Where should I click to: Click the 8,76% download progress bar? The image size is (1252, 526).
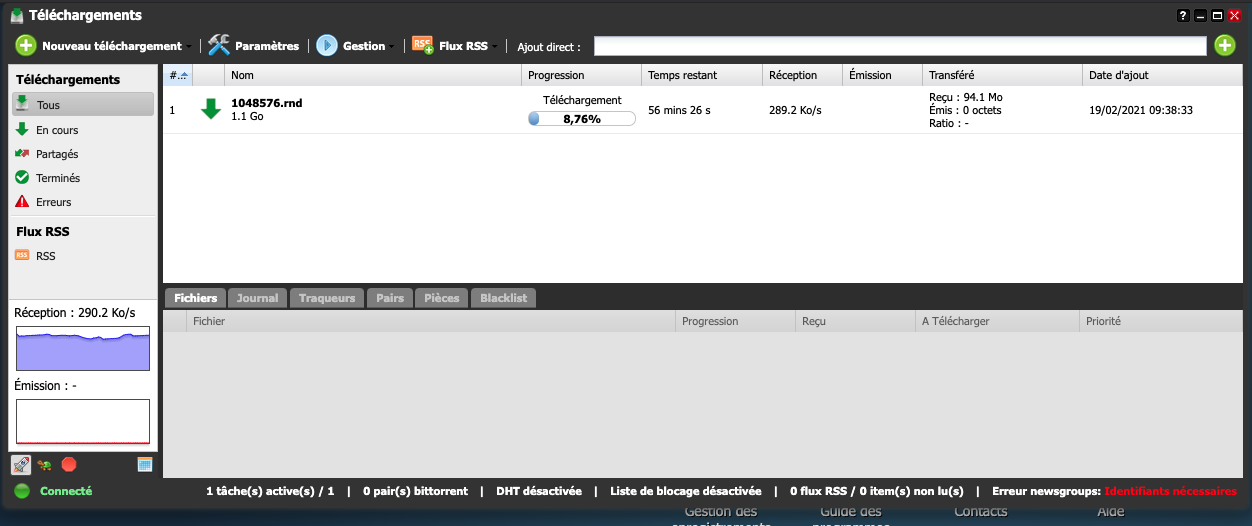pos(581,118)
